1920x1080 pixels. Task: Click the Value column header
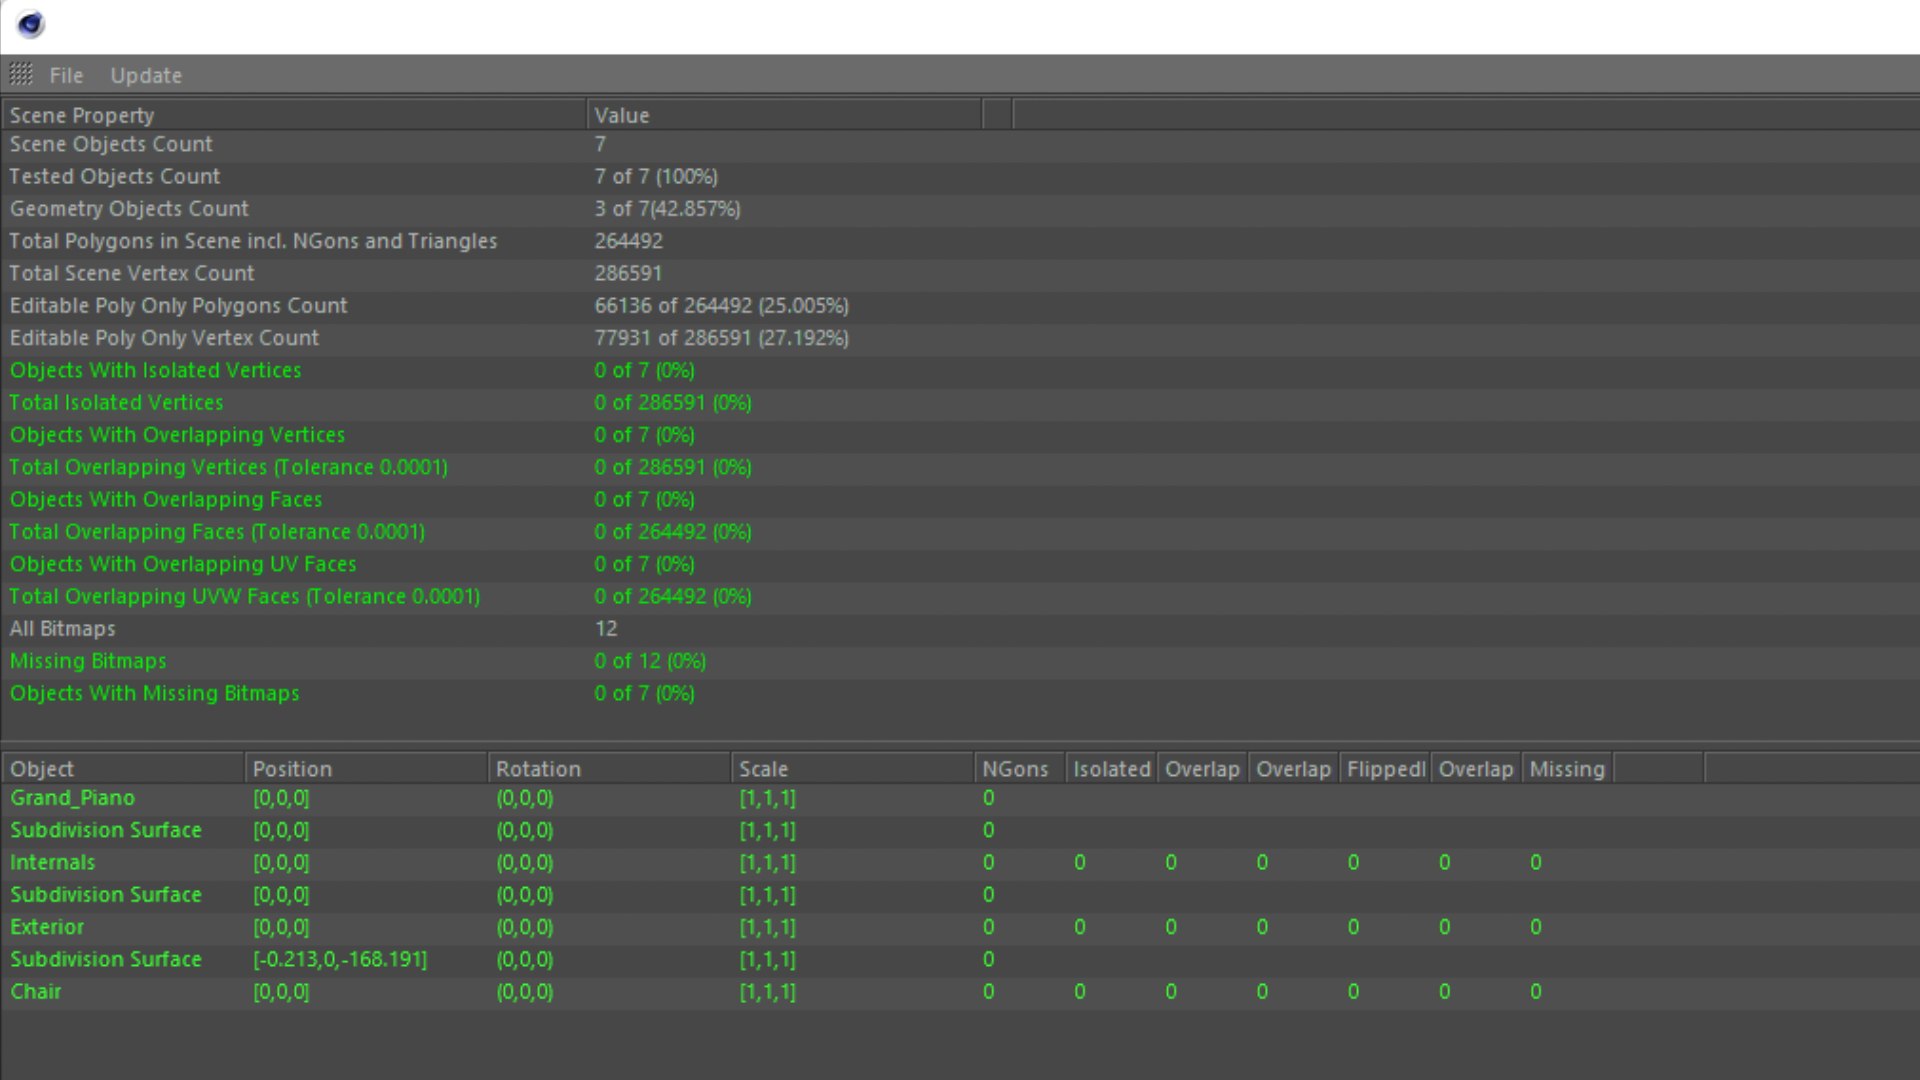pos(784,115)
